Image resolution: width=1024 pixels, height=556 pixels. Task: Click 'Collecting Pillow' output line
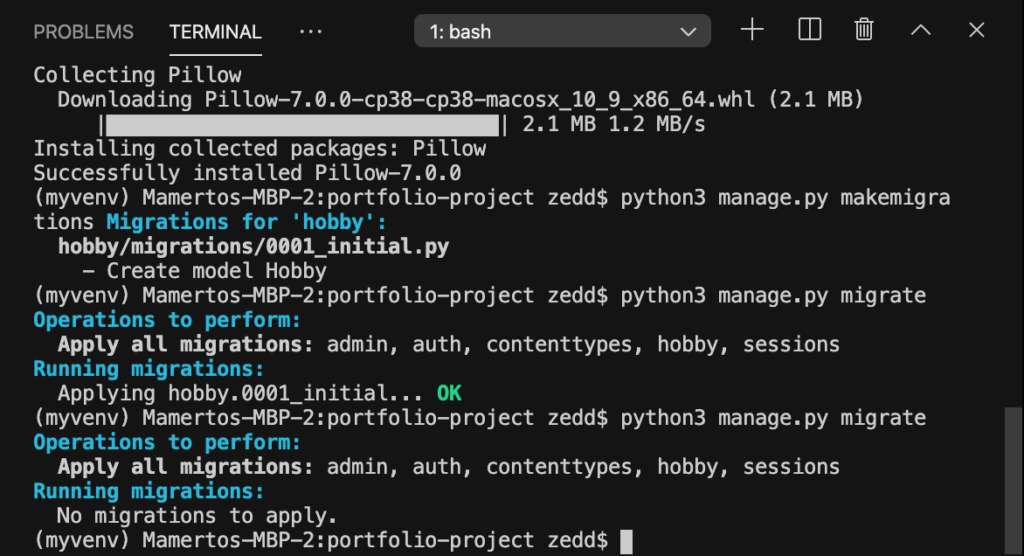pos(137,75)
